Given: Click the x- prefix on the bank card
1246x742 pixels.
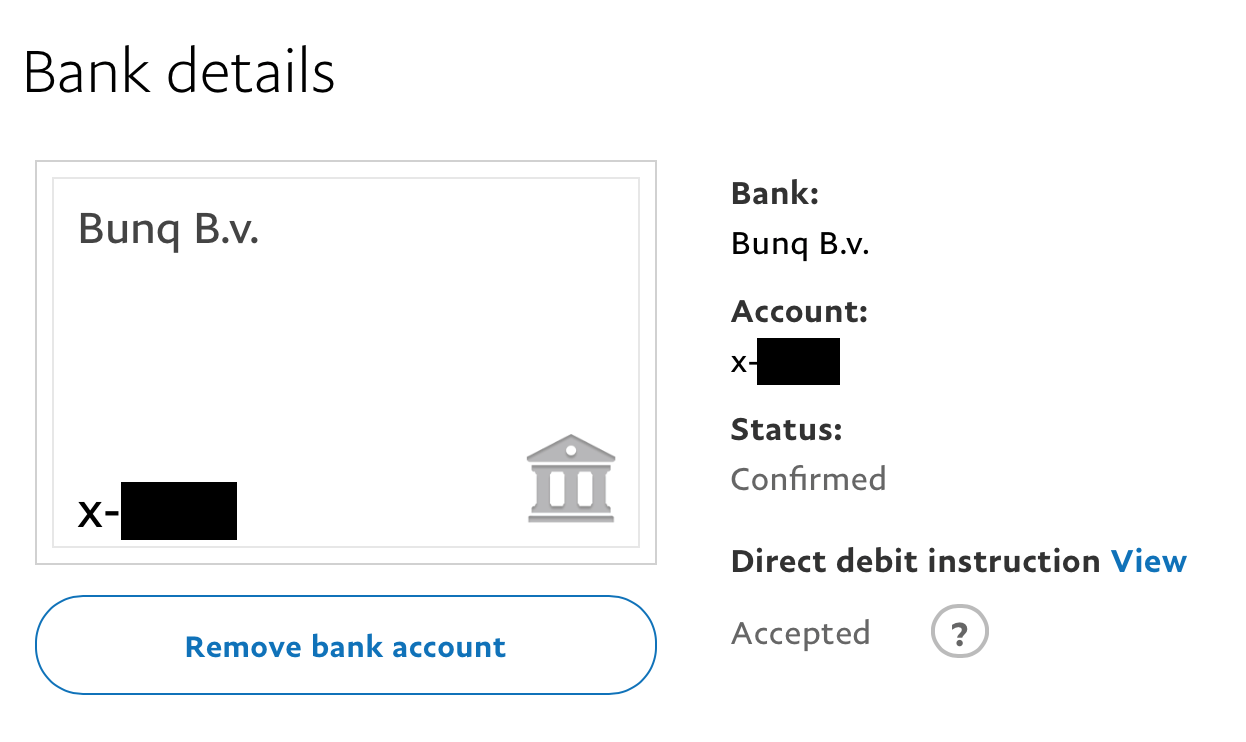Looking at the screenshot, I should (98, 513).
